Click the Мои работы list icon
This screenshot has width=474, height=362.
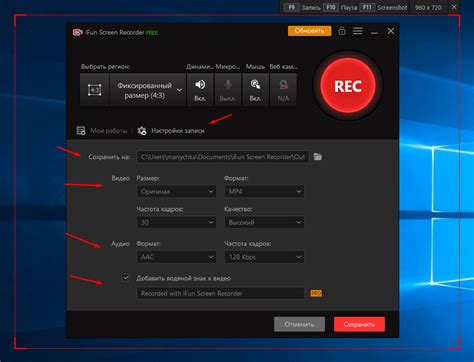81,131
